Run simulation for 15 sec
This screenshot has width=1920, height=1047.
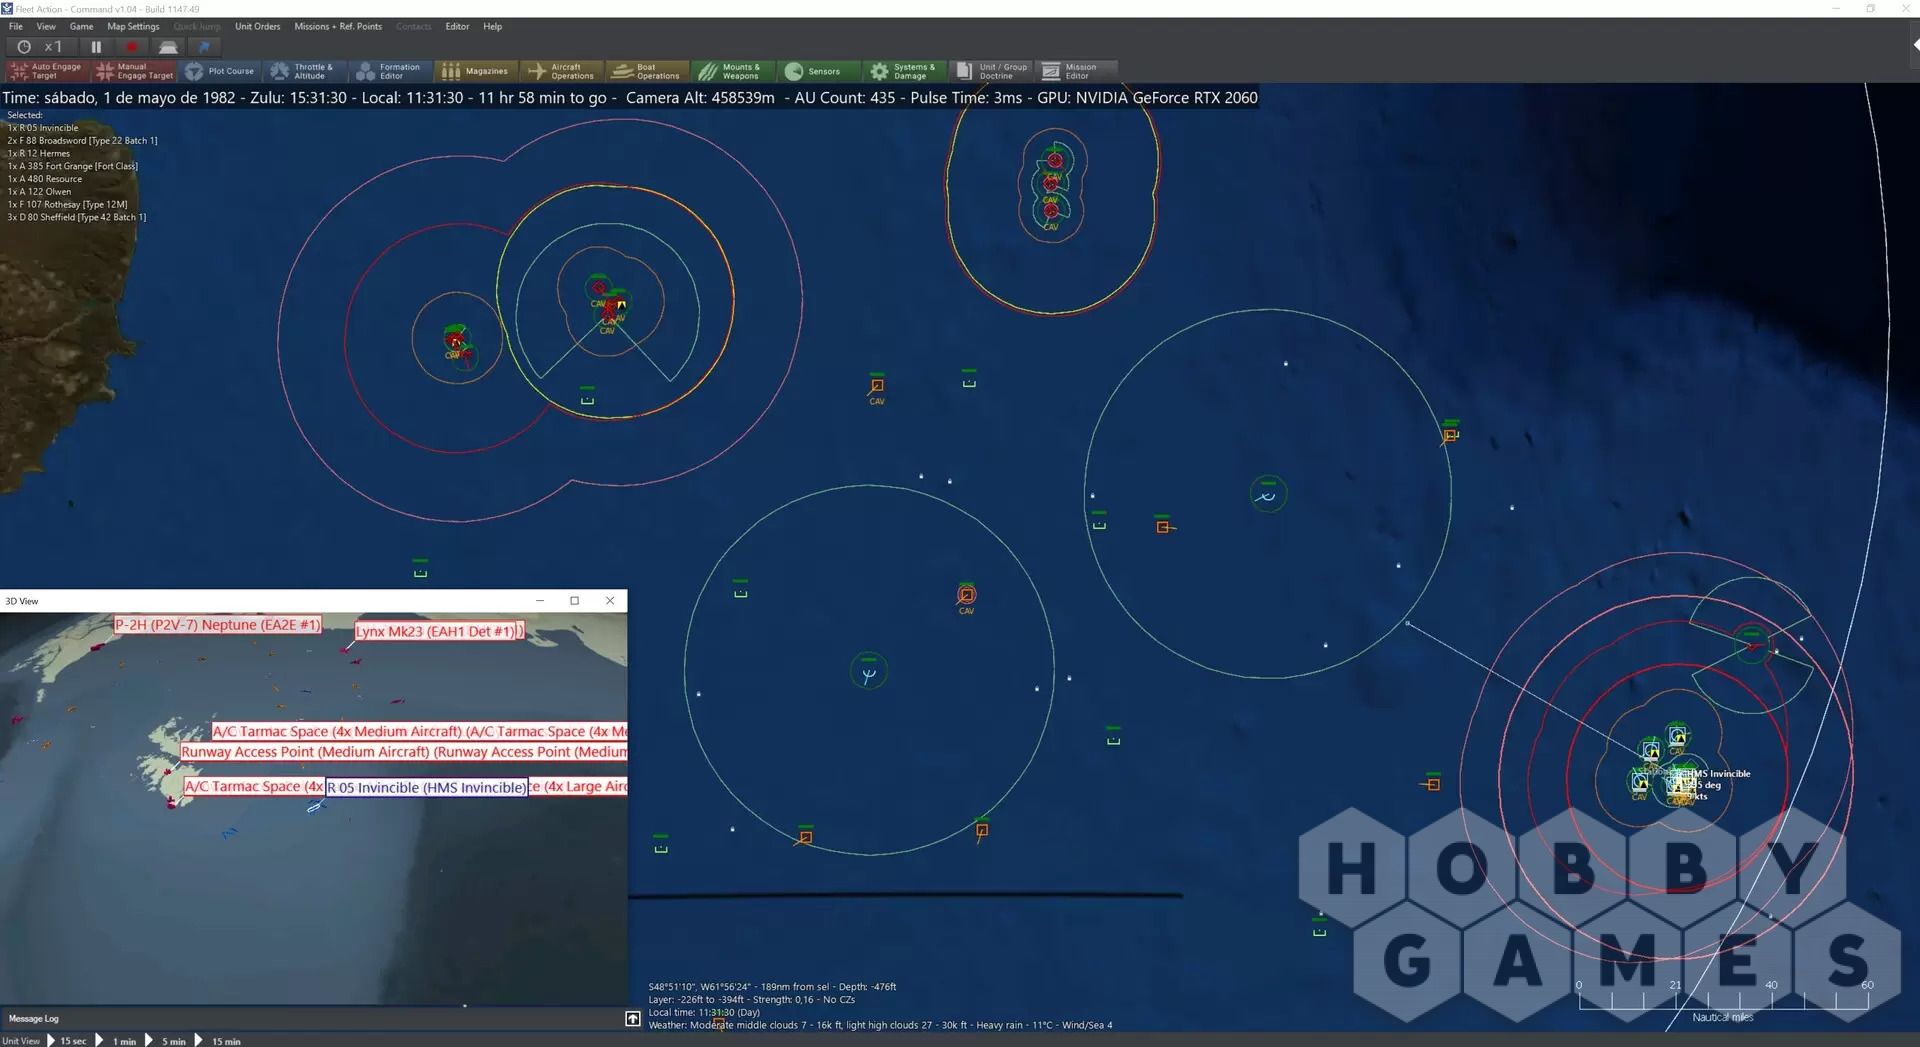coord(66,1040)
